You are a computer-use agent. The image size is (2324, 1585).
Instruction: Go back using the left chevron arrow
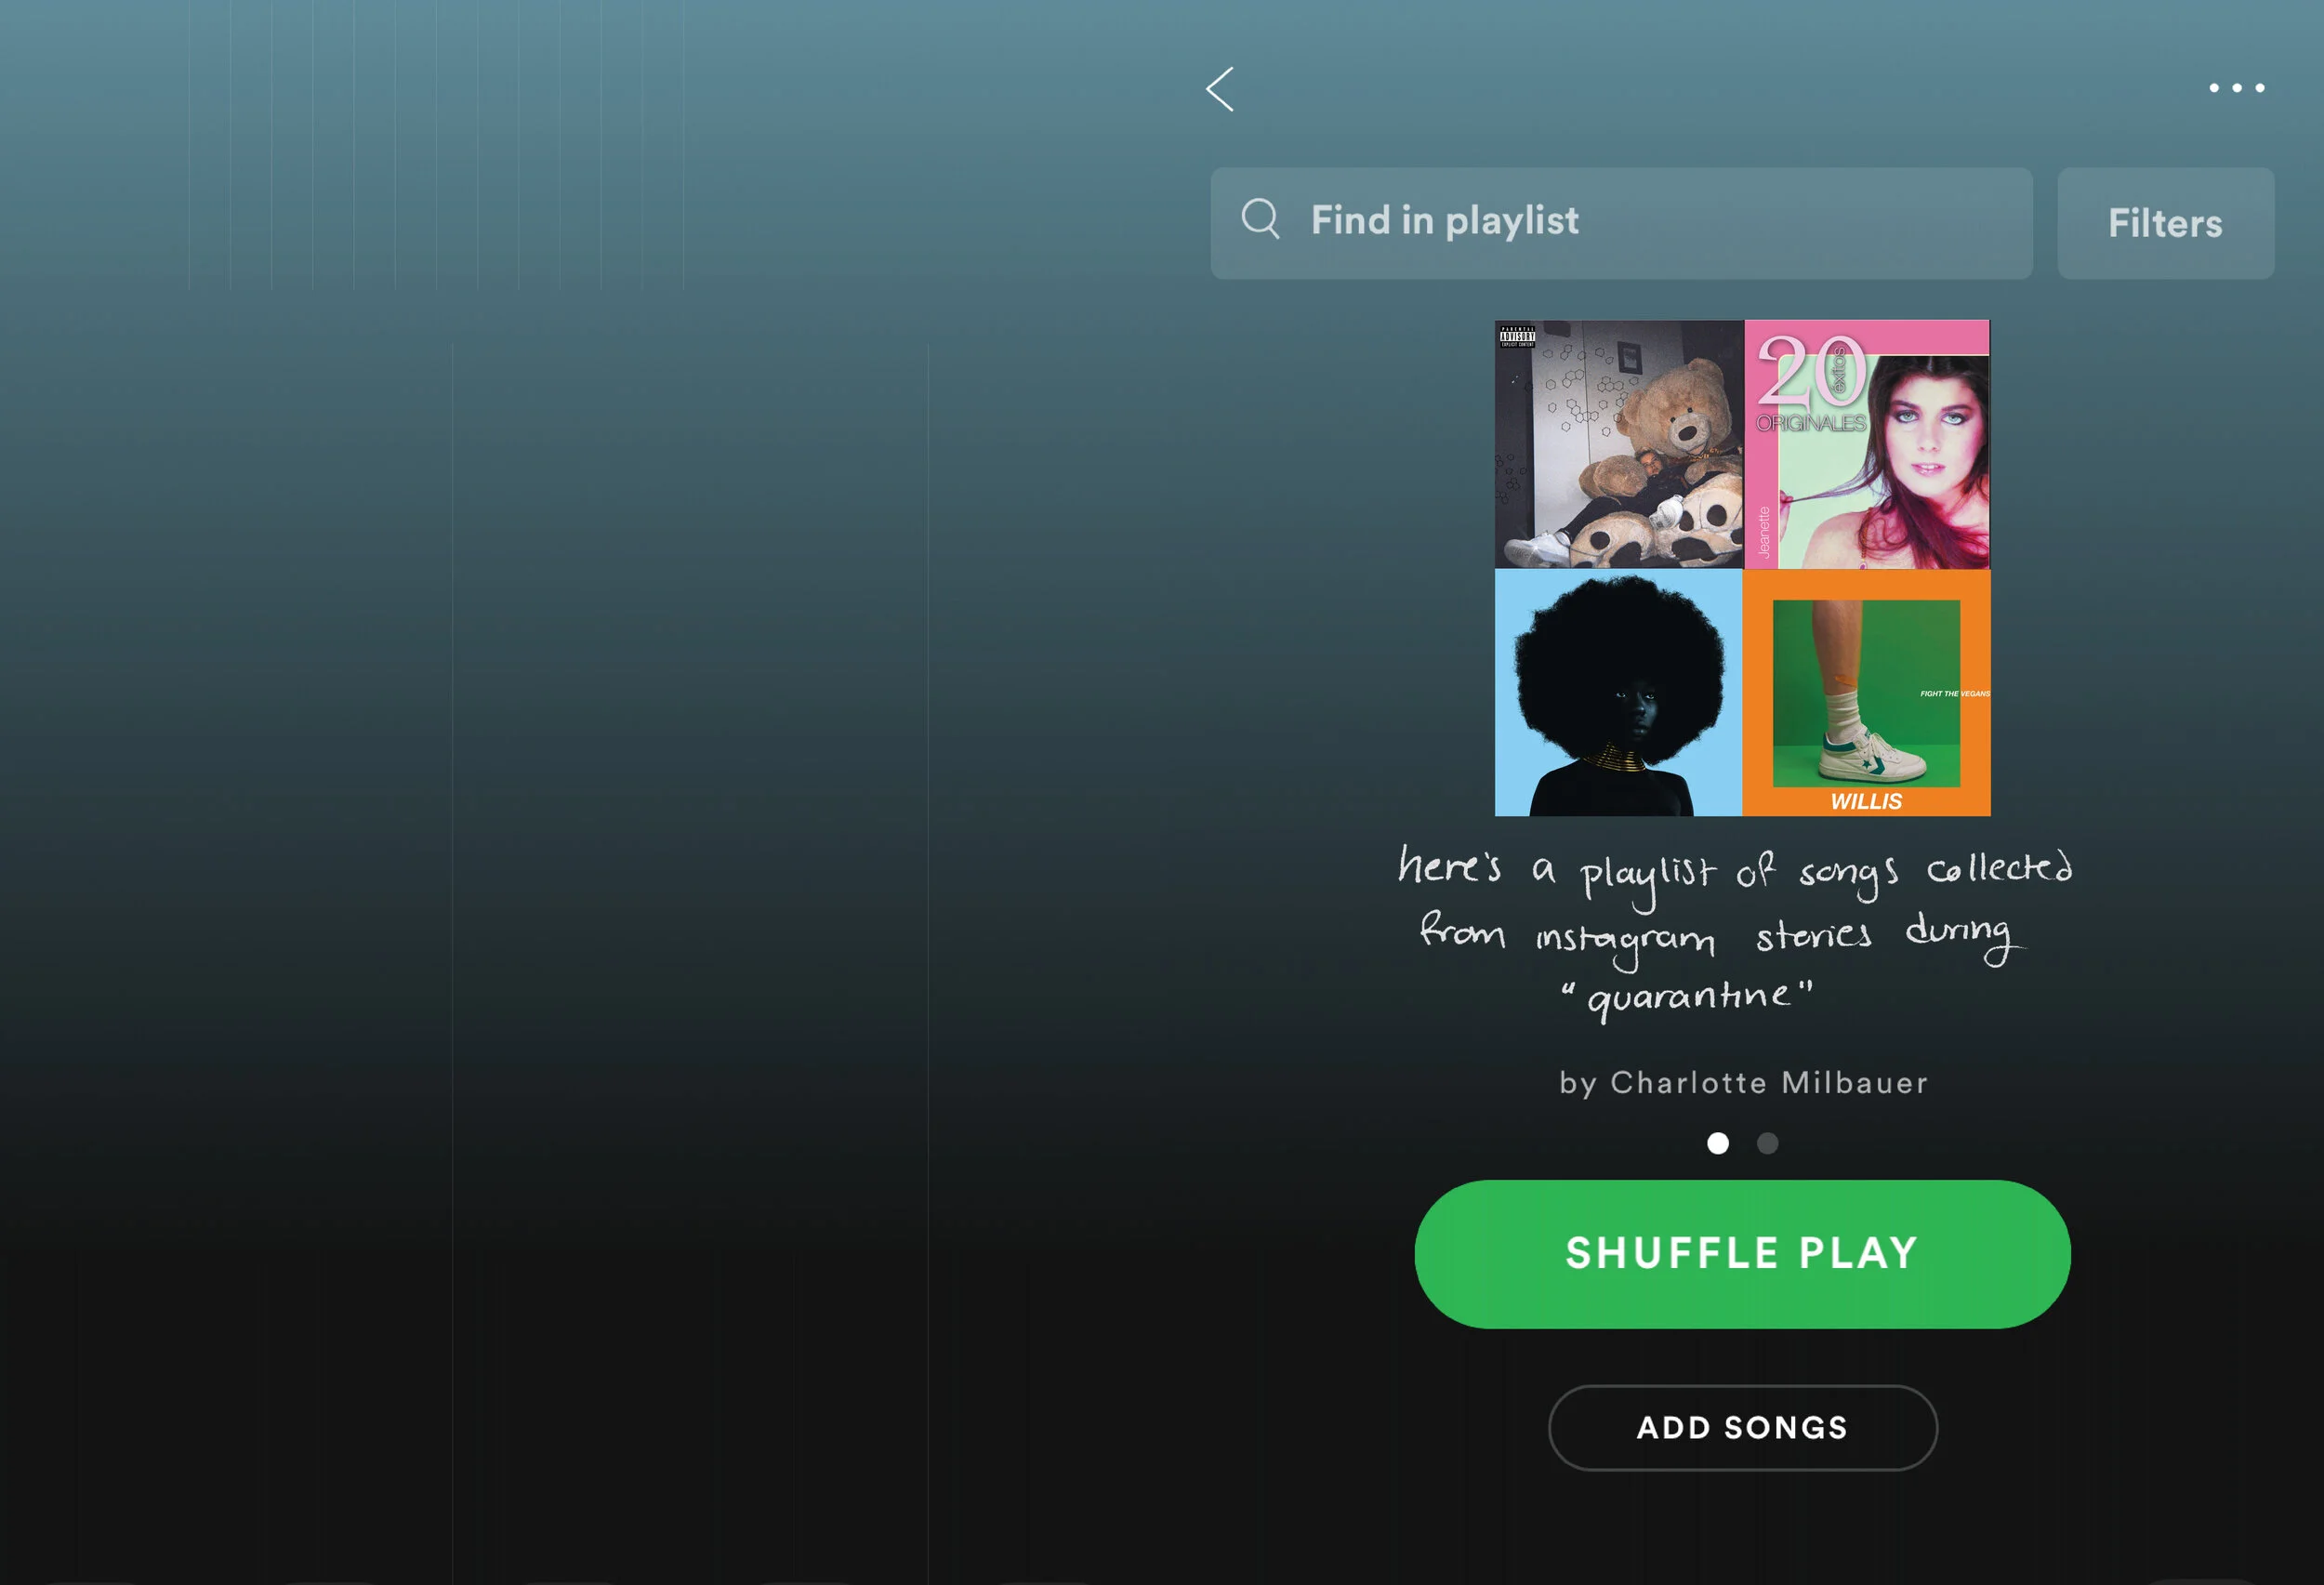[1220, 90]
